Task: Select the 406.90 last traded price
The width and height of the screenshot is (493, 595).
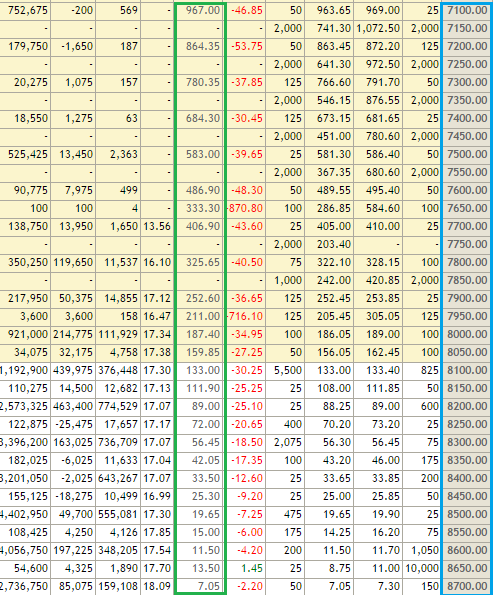Action: pos(200,227)
